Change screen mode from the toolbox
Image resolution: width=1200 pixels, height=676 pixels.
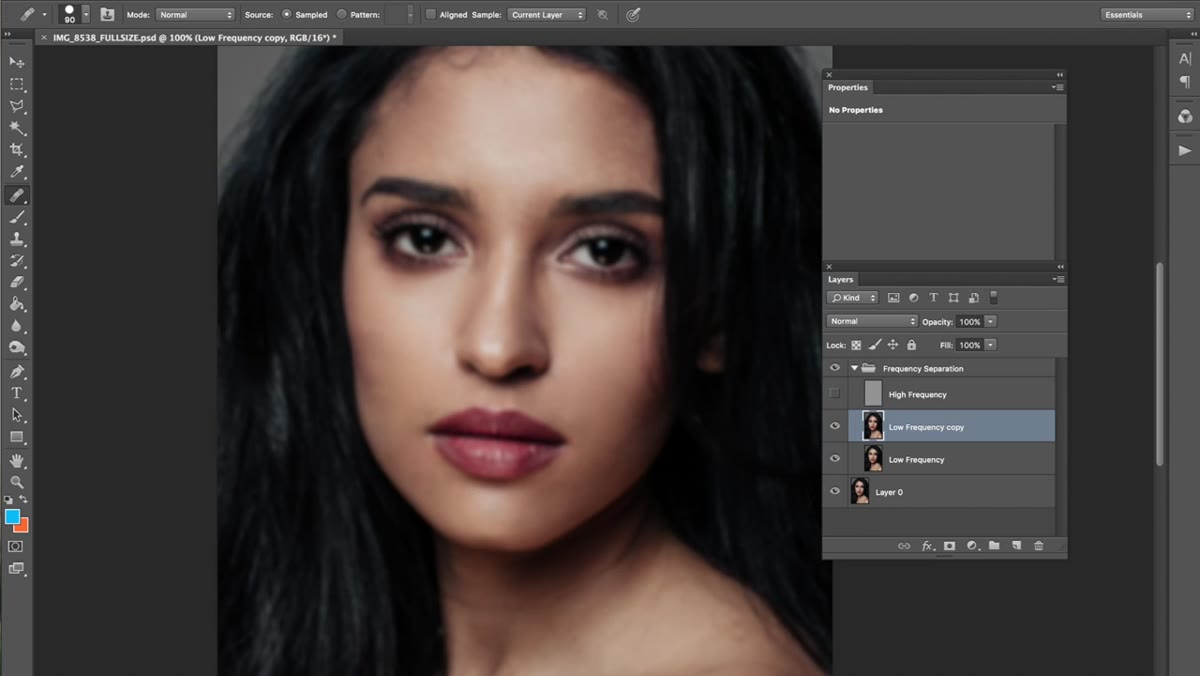[16, 569]
